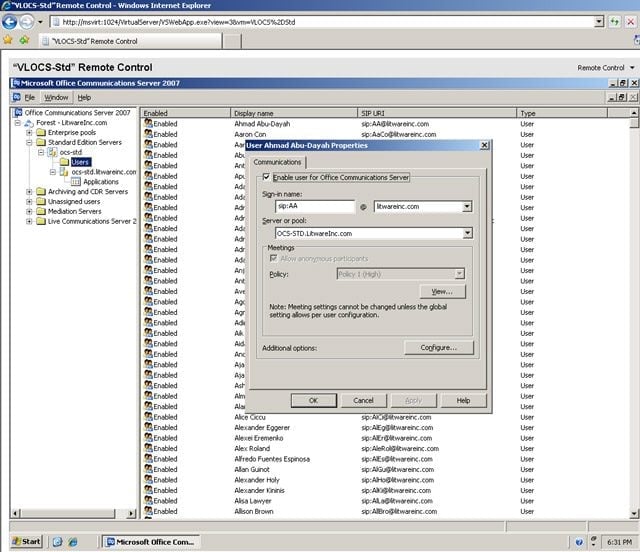Click user icon in Alice Ciccu row
The height and width of the screenshot is (552, 640).
tap(148, 416)
